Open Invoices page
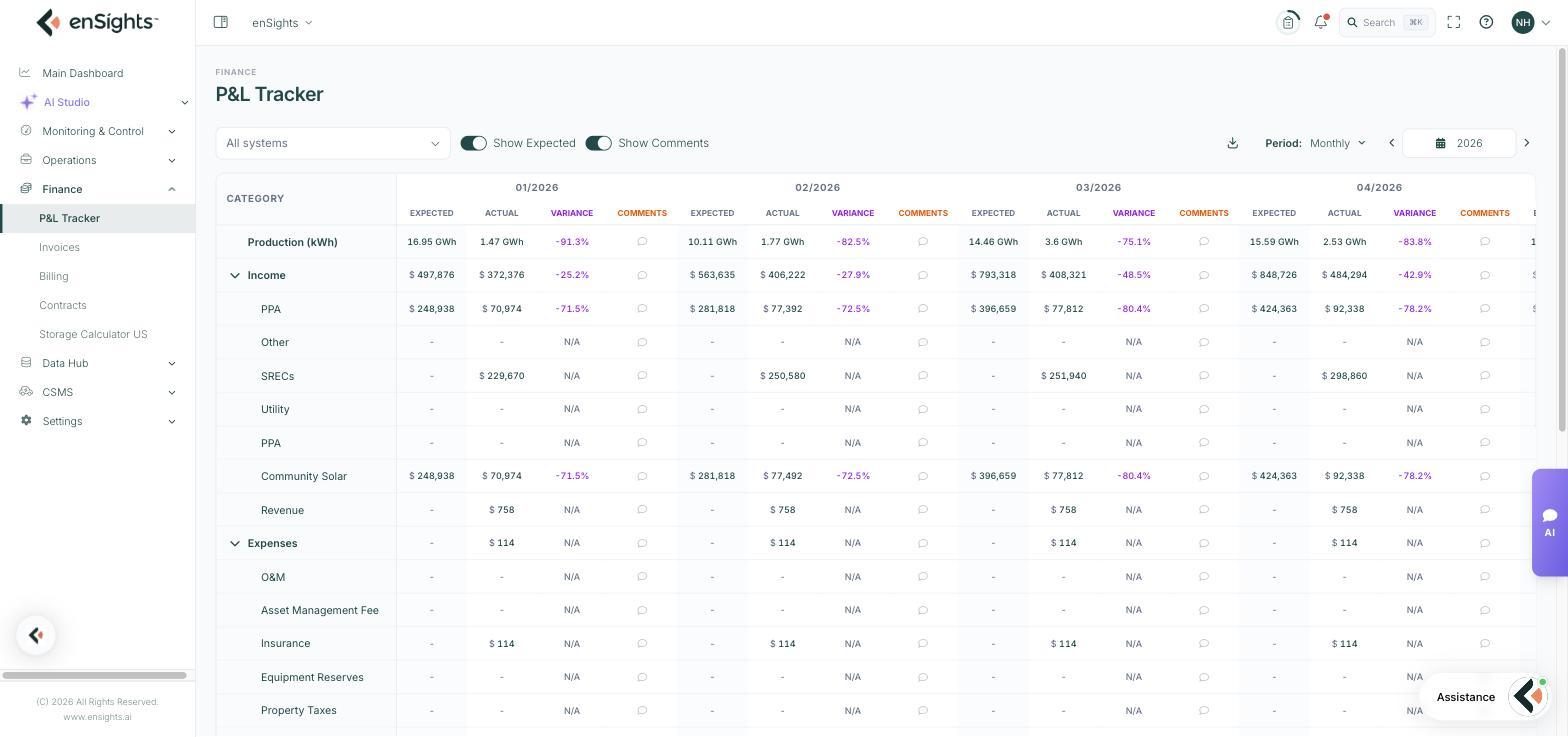Screen dimensions: 1568x737 (x=59, y=247)
